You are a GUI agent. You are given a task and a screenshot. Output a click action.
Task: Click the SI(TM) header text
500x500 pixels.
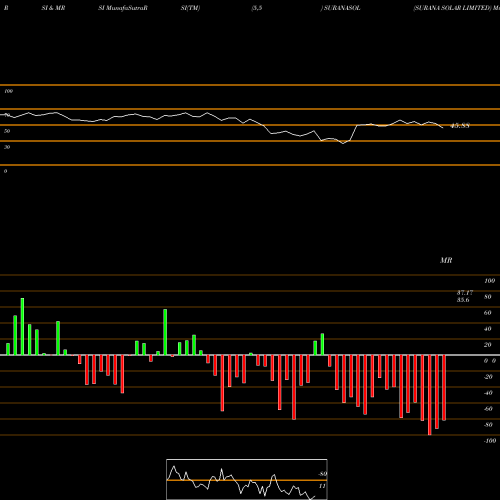point(190,8)
